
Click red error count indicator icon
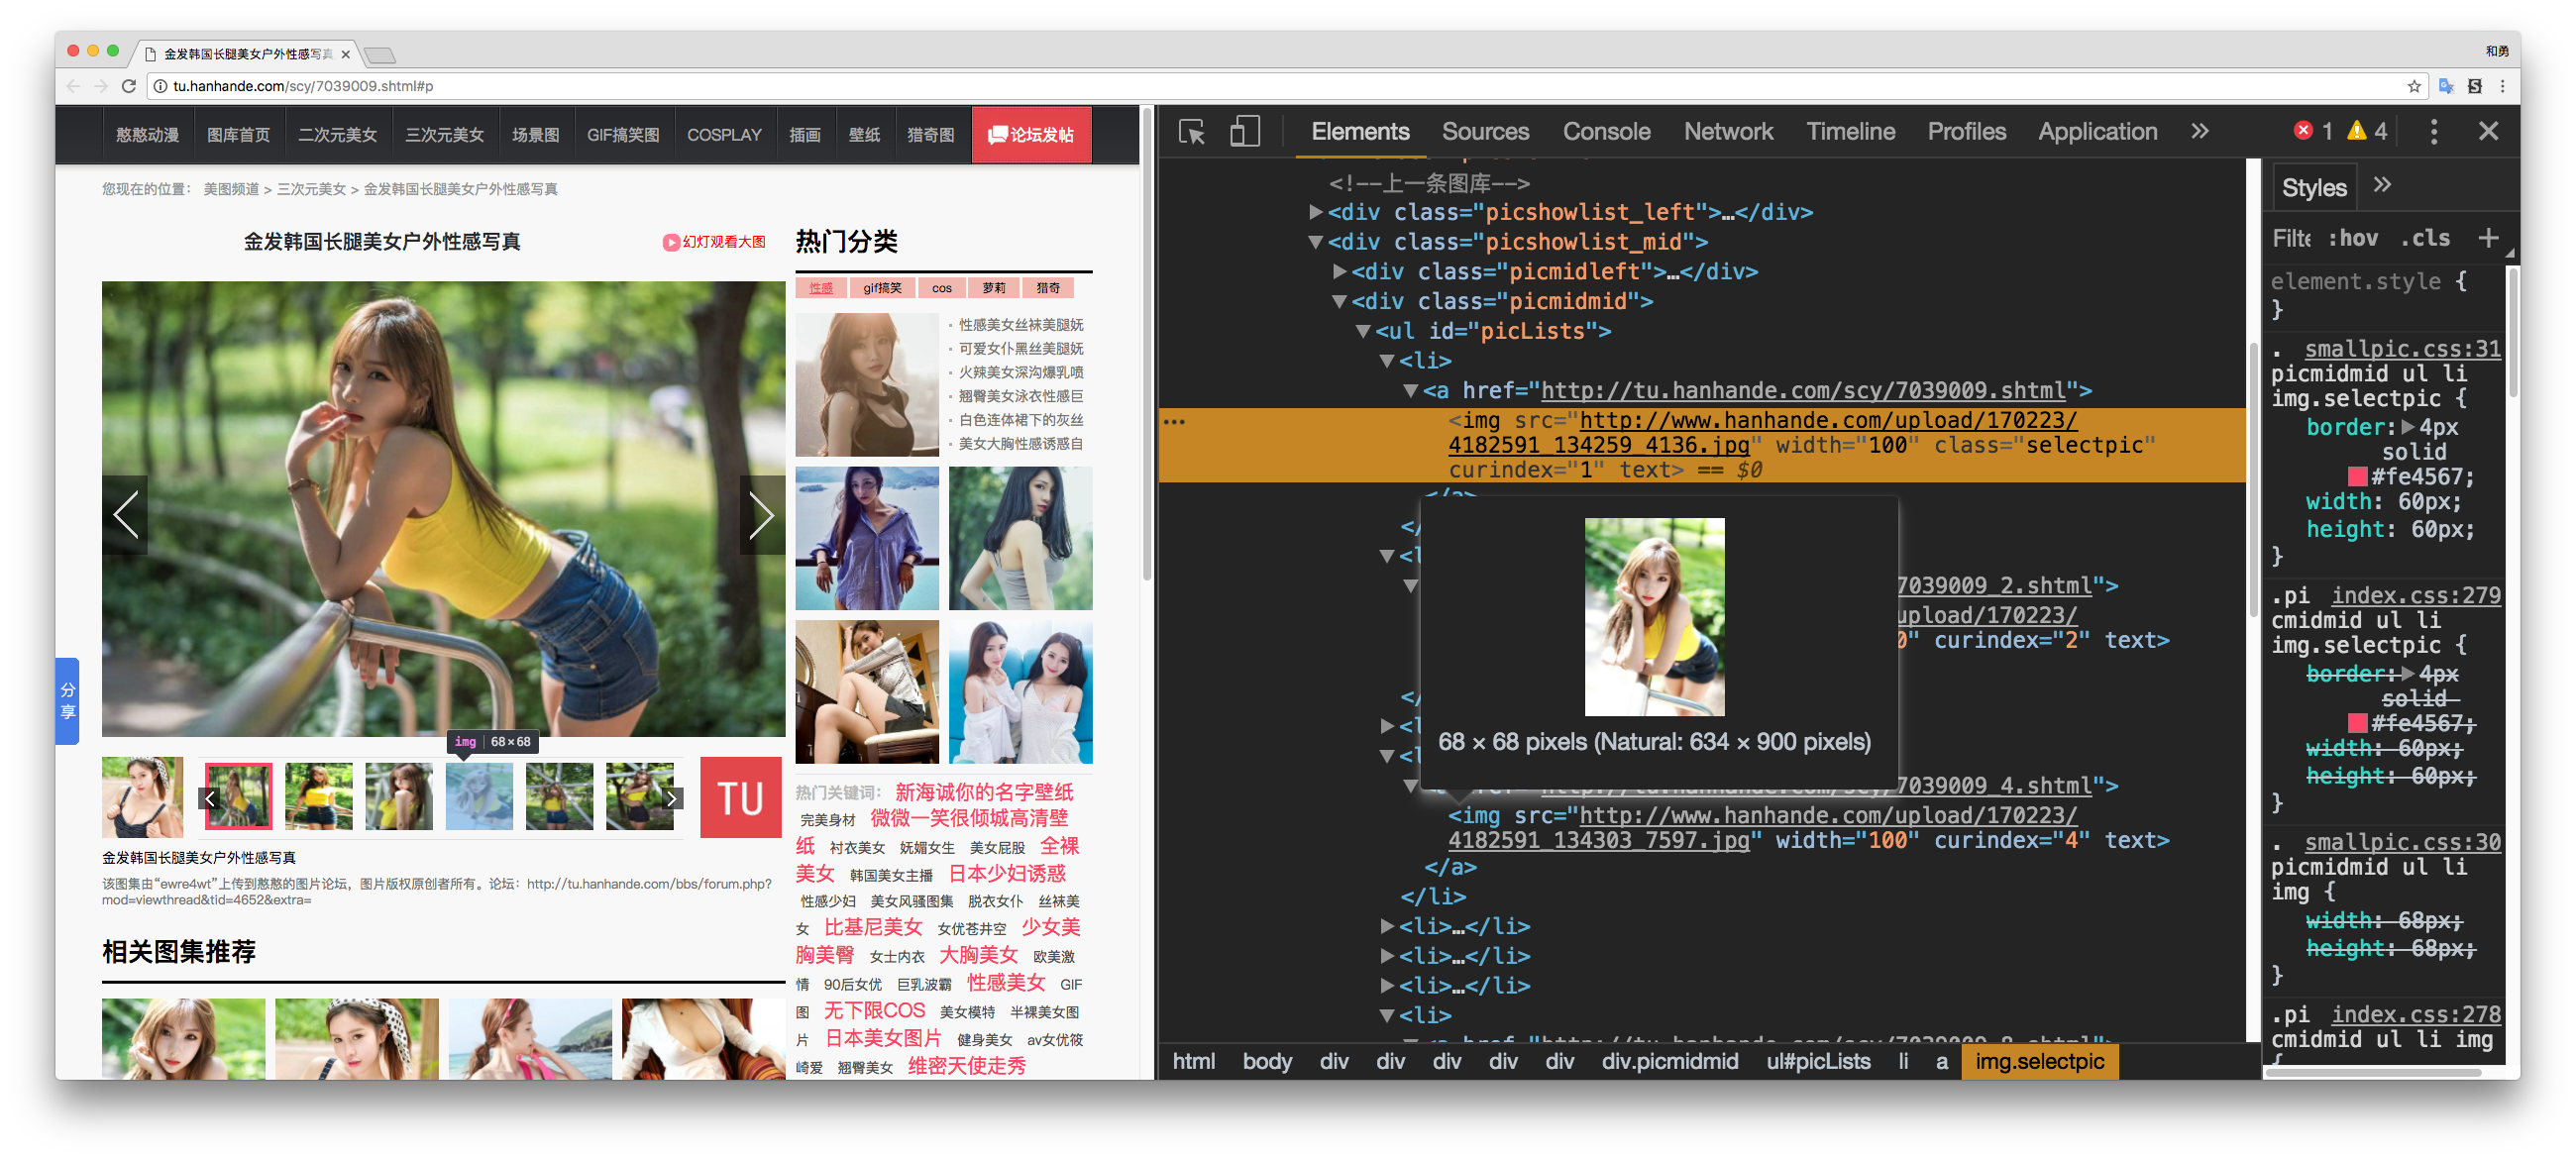point(2303,131)
